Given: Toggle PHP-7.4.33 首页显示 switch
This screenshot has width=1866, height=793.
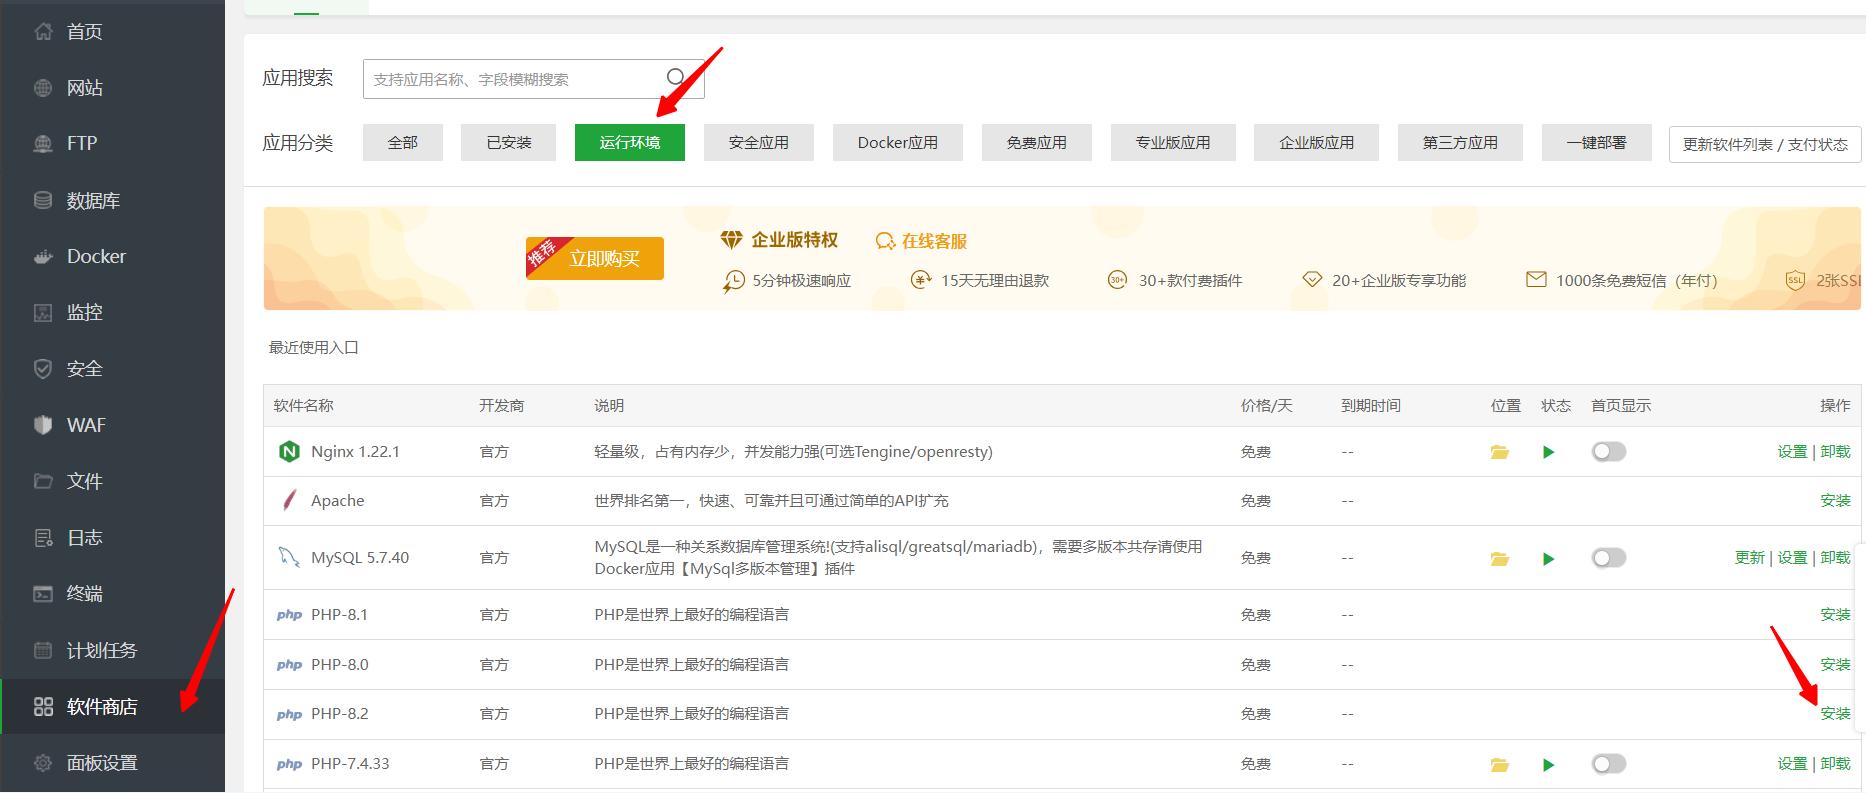Looking at the screenshot, I should click(1609, 764).
